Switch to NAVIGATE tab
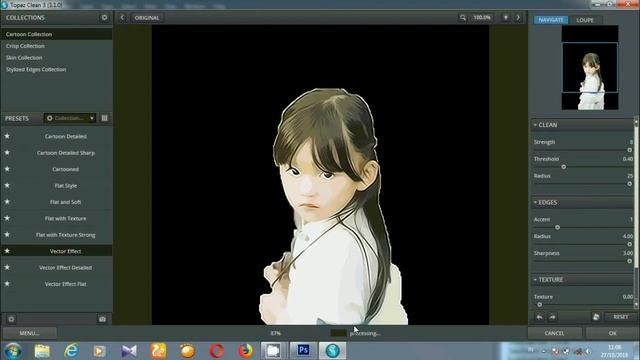Viewport: 640px width, 360px height. click(551, 20)
